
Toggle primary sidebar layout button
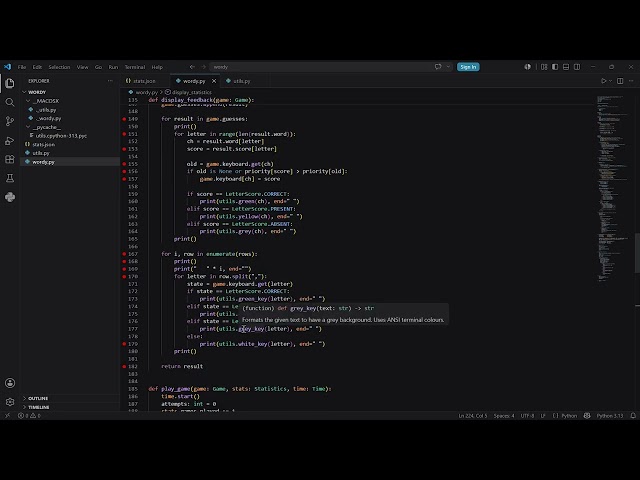pos(555,67)
